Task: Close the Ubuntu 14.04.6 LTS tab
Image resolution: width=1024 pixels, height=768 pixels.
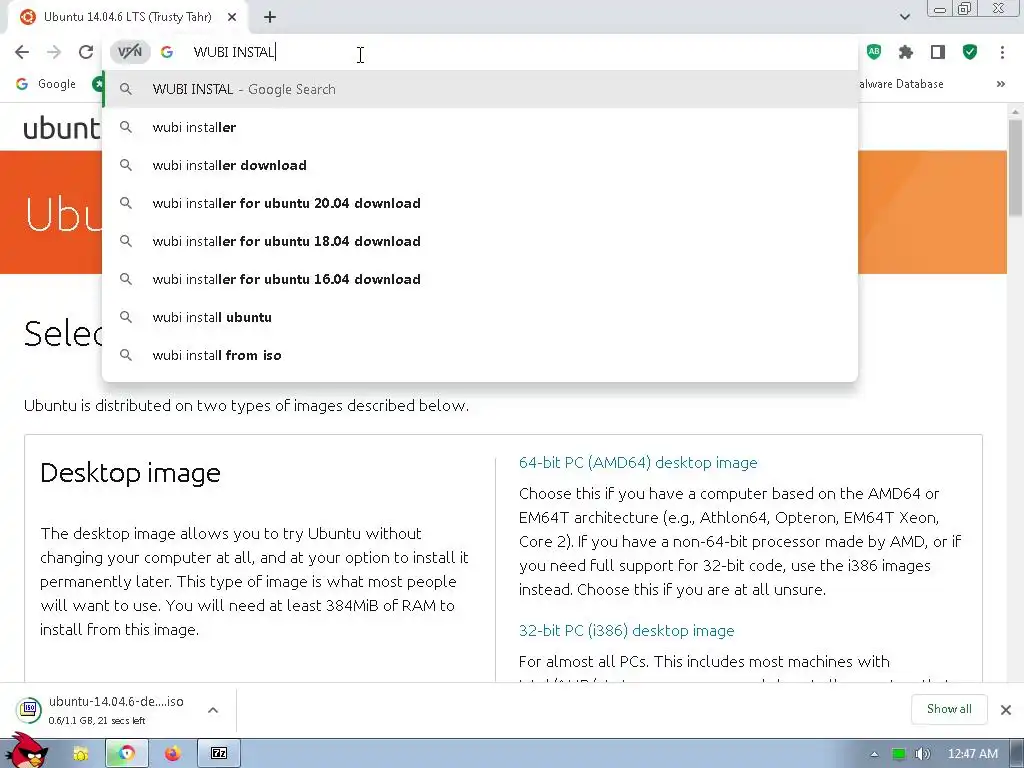Action: point(232,17)
